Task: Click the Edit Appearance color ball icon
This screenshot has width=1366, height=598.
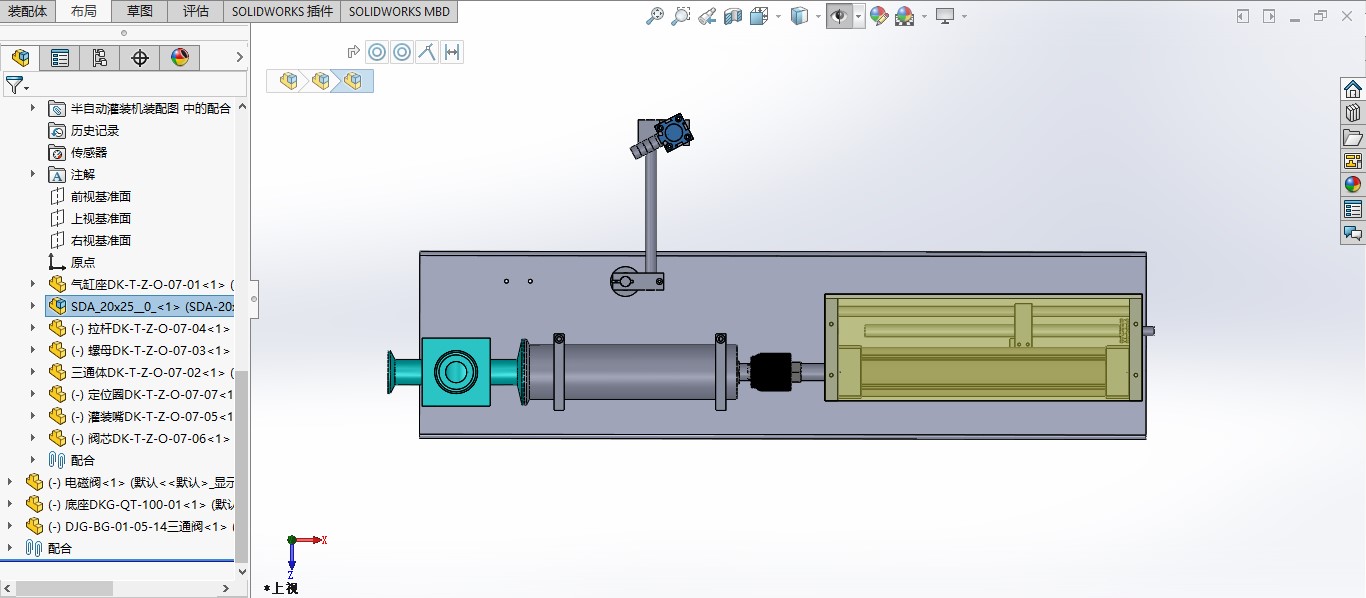Action: click(x=878, y=16)
